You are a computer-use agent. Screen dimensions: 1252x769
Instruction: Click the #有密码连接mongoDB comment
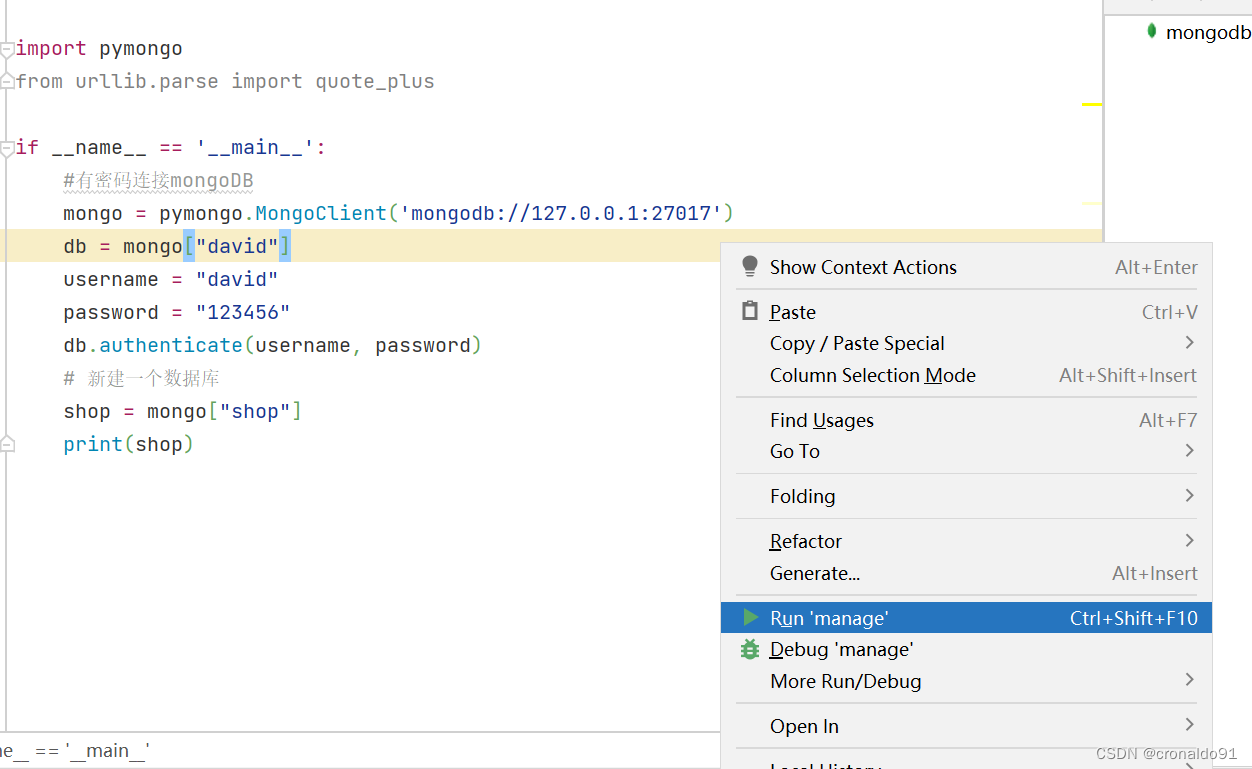tap(158, 181)
